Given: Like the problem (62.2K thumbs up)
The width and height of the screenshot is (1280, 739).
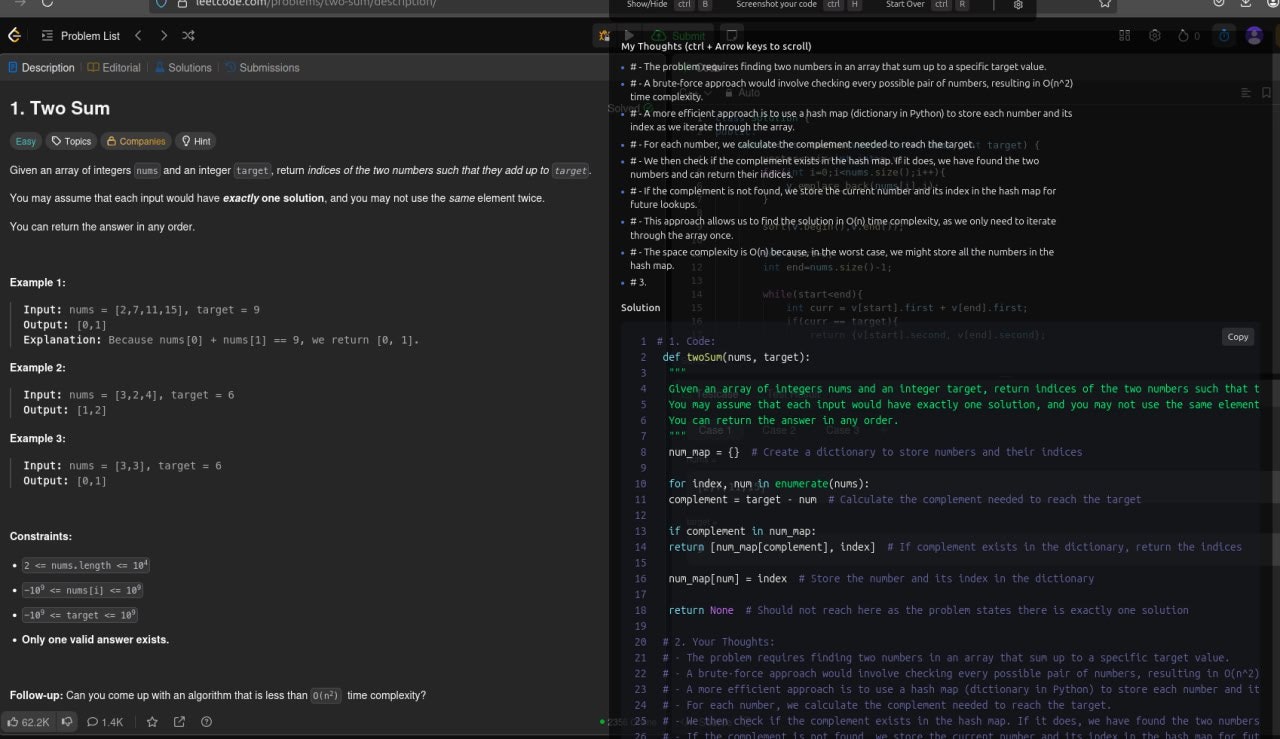Looking at the screenshot, I should [28, 722].
